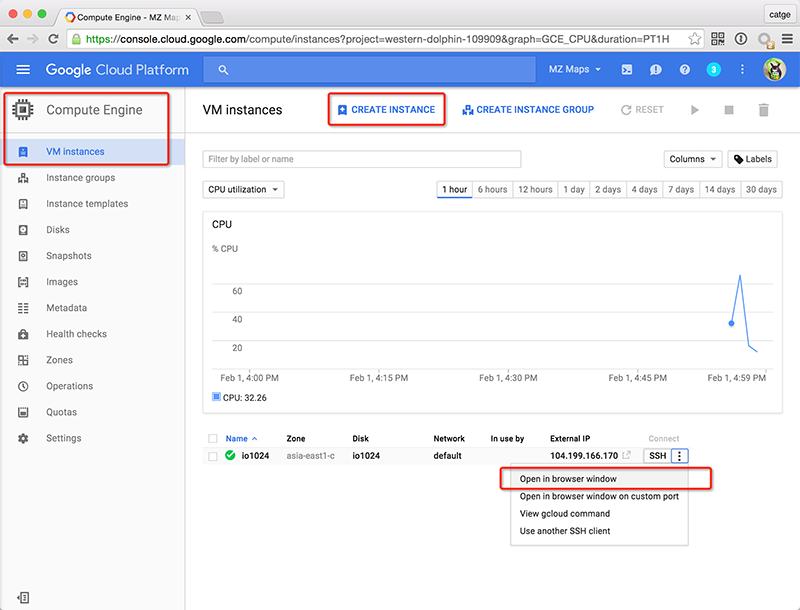Open the hamburger navigation menu
The width and height of the screenshot is (800, 610).
click(x=23, y=69)
